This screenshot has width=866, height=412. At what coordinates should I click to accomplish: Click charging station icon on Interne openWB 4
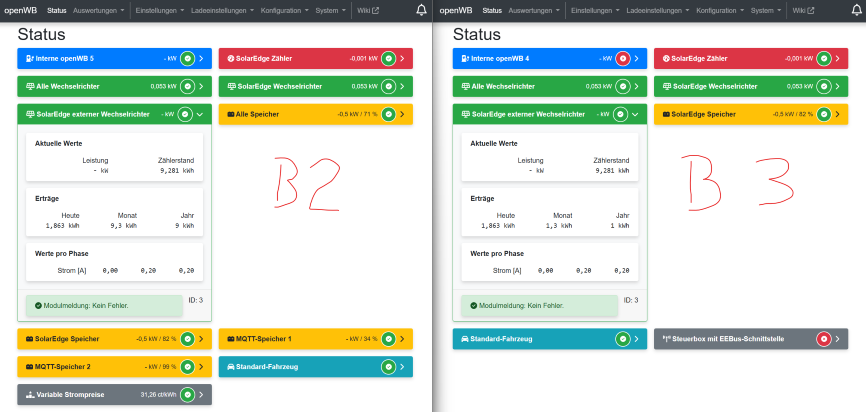465,59
